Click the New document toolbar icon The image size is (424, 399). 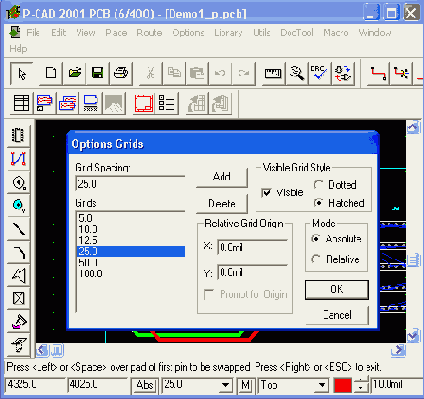coord(51,73)
